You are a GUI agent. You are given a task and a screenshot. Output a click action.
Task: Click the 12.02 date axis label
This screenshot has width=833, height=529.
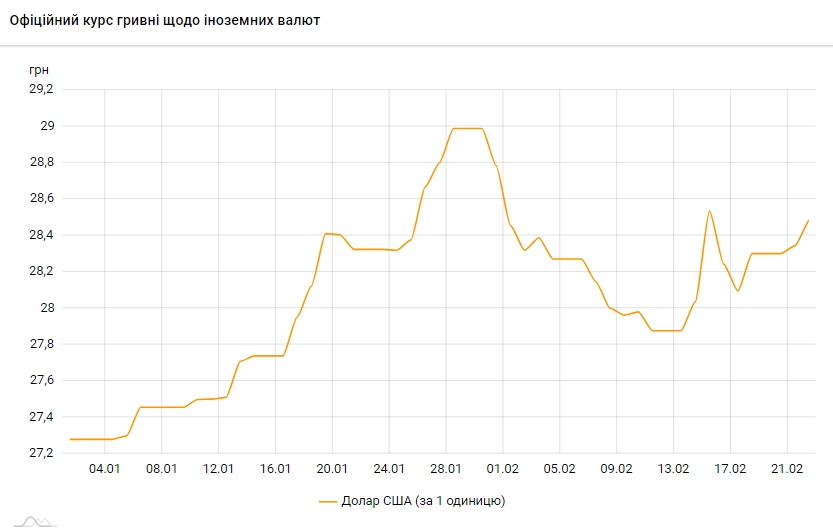[219, 468]
